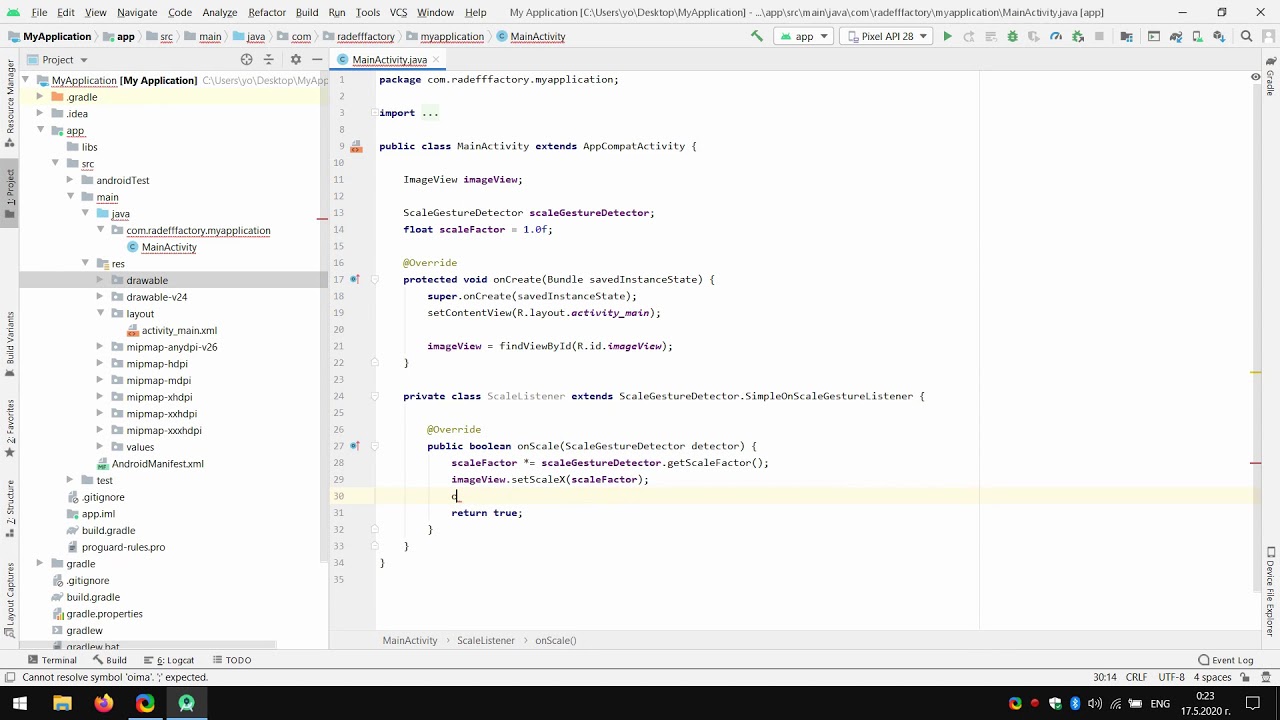Fold the onCreate method on line 17
The width and height of the screenshot is (1280, 720).
coord(375,279)
